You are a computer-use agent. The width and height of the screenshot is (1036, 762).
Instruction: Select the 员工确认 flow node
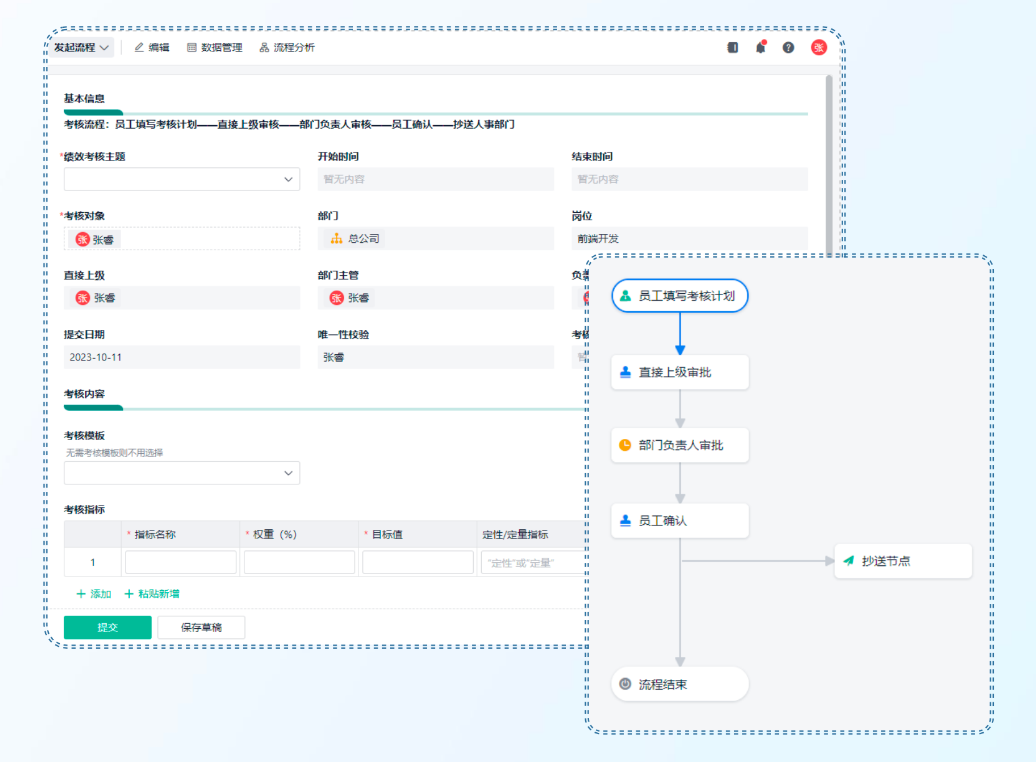pos(680,521)
